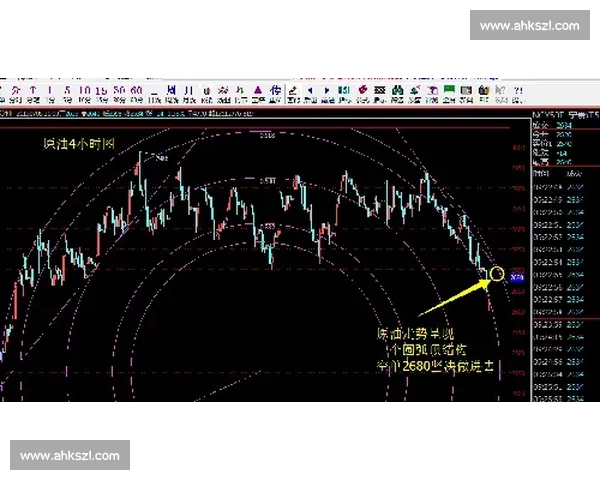
Task: Switch to the 10-minute period icon
Action: (84, 94)
